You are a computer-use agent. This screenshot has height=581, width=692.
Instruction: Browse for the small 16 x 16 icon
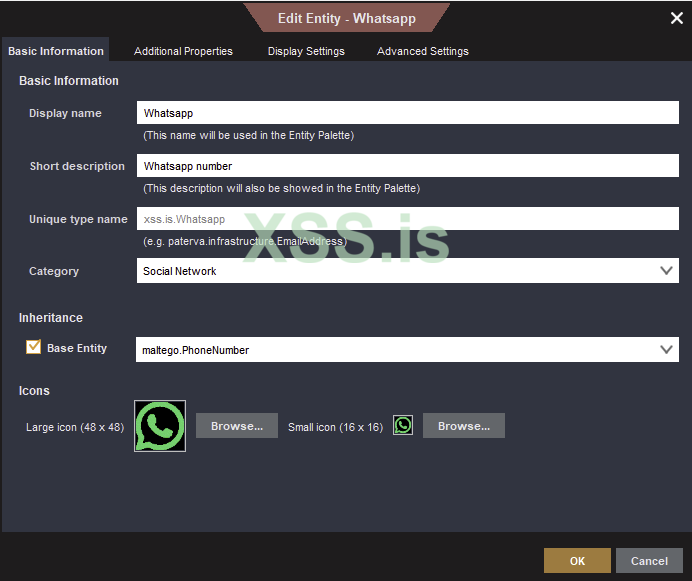pos(464,426)
